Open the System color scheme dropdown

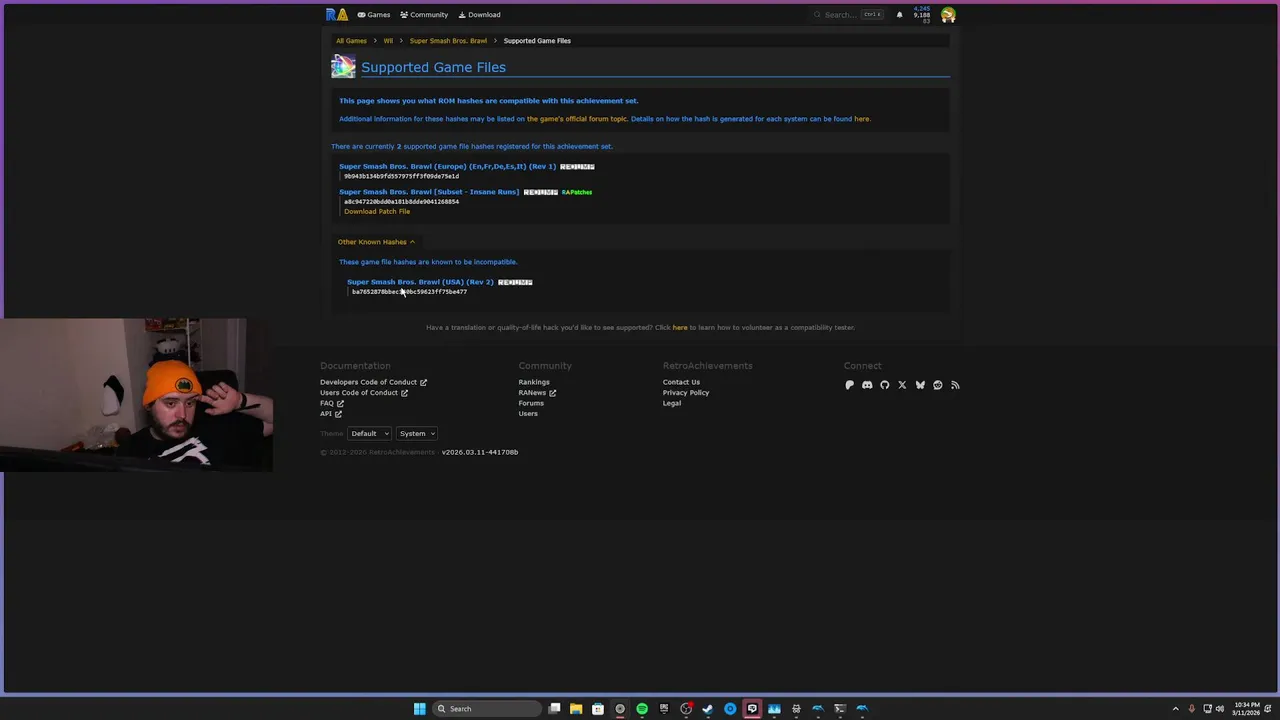417,434
